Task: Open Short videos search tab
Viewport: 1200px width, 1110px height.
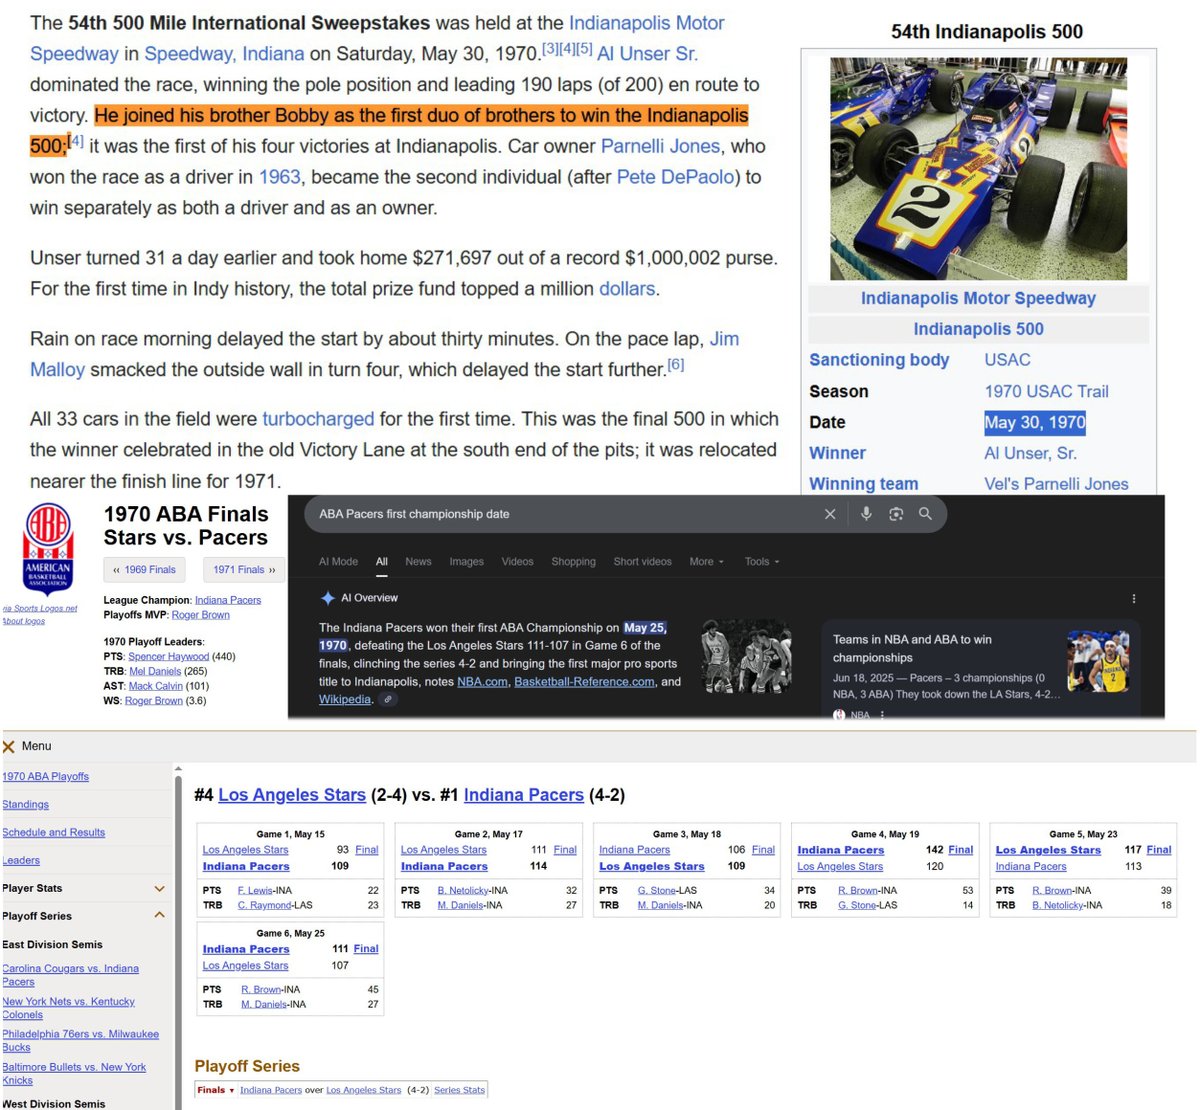Action: [642, 562]
